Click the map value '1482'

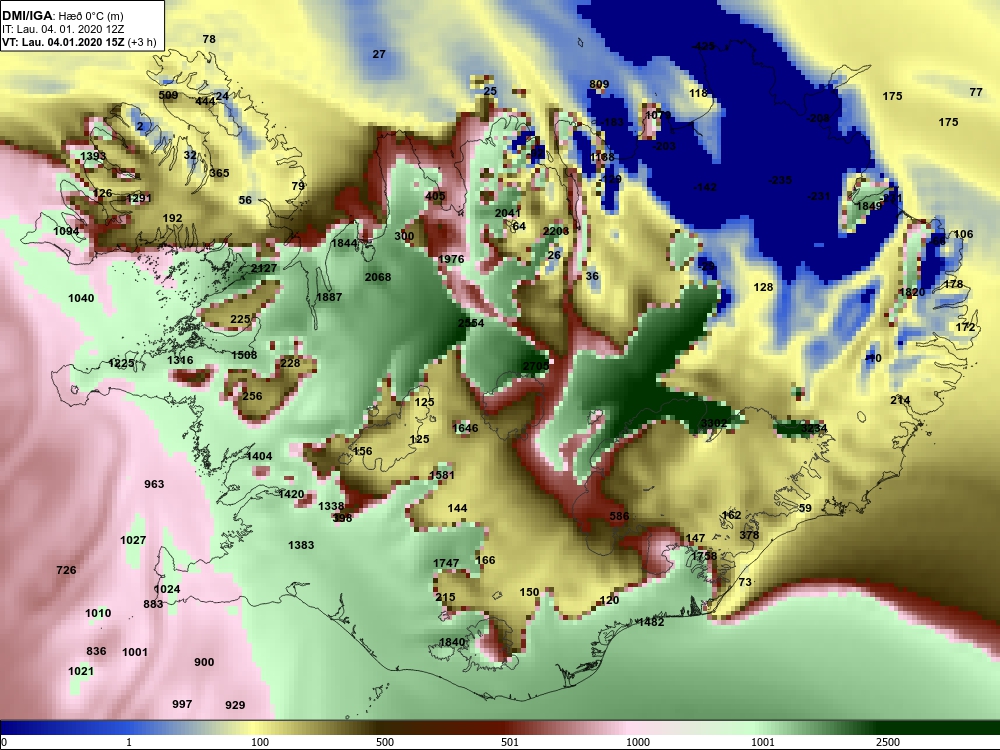651,622
